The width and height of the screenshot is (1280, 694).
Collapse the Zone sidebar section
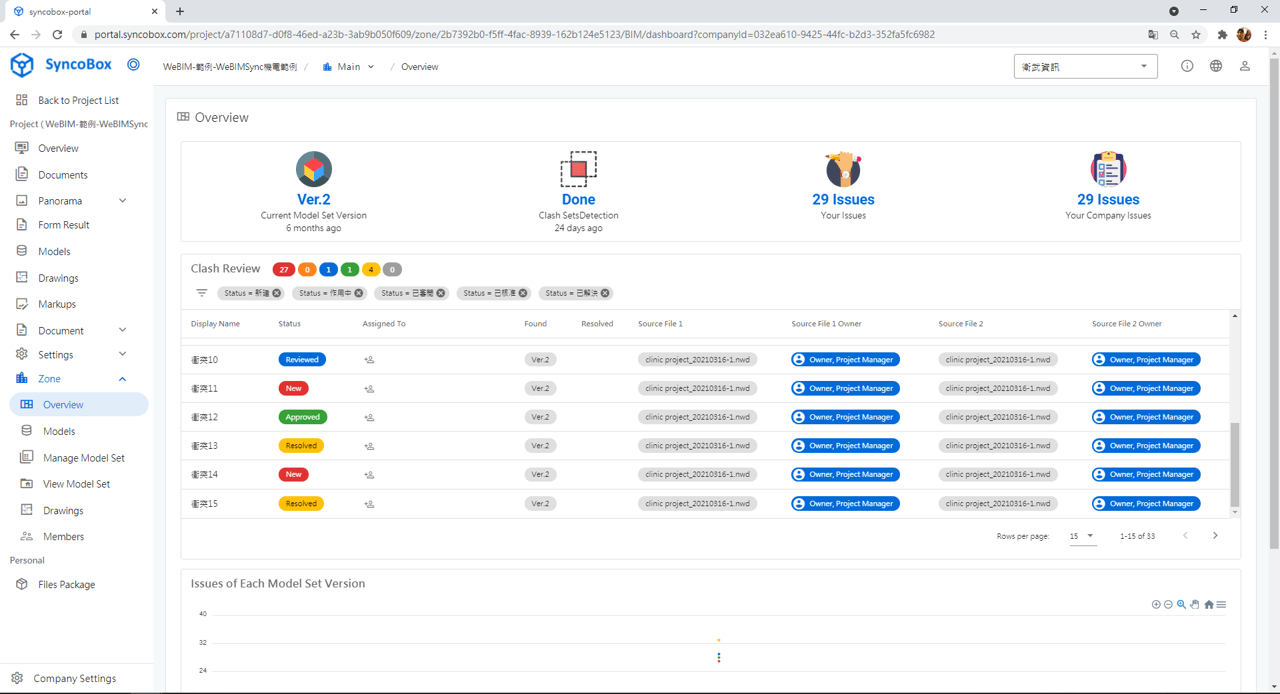click(123, 379)
